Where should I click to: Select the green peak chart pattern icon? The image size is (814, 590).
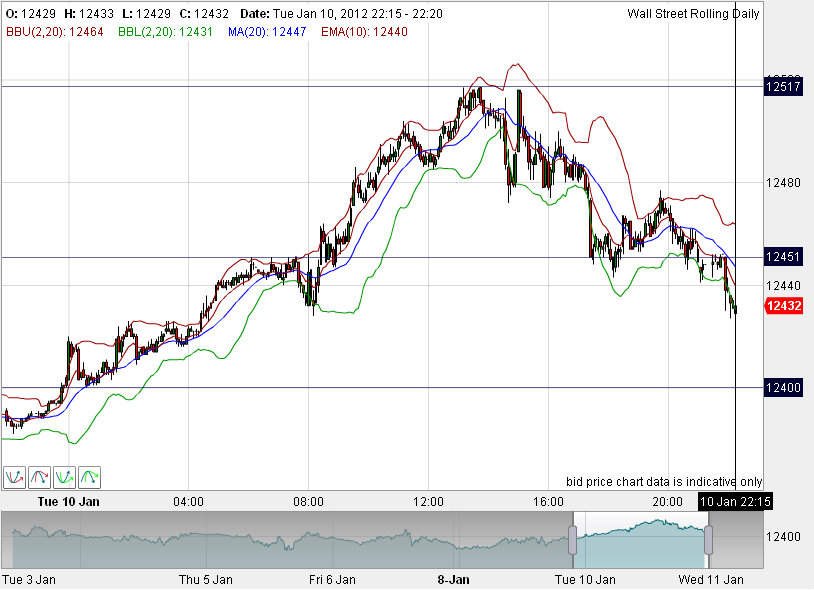[x=89, y=477]
